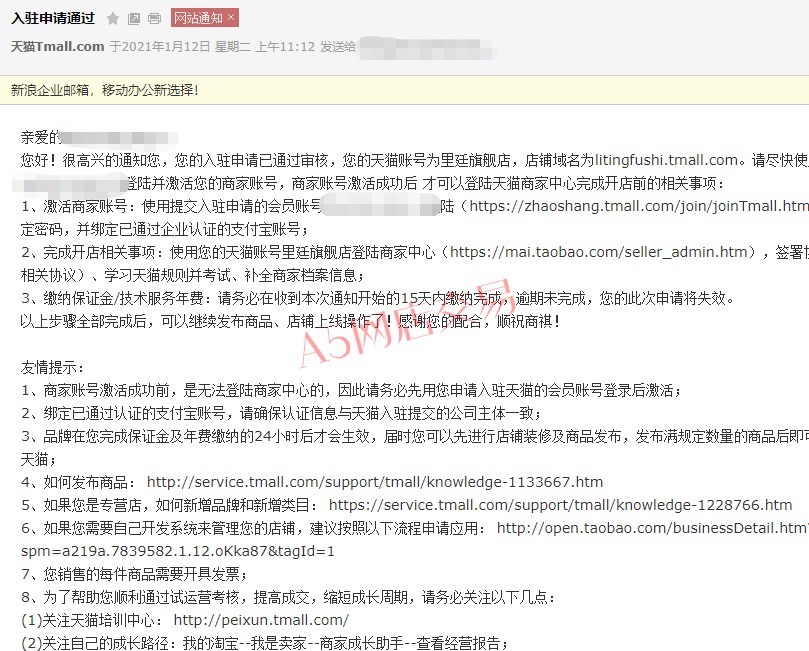The height and width of the screenshot is (651, 809).
Task: Open the knowledge-1228766.htm help link
Action: (560, 505)
